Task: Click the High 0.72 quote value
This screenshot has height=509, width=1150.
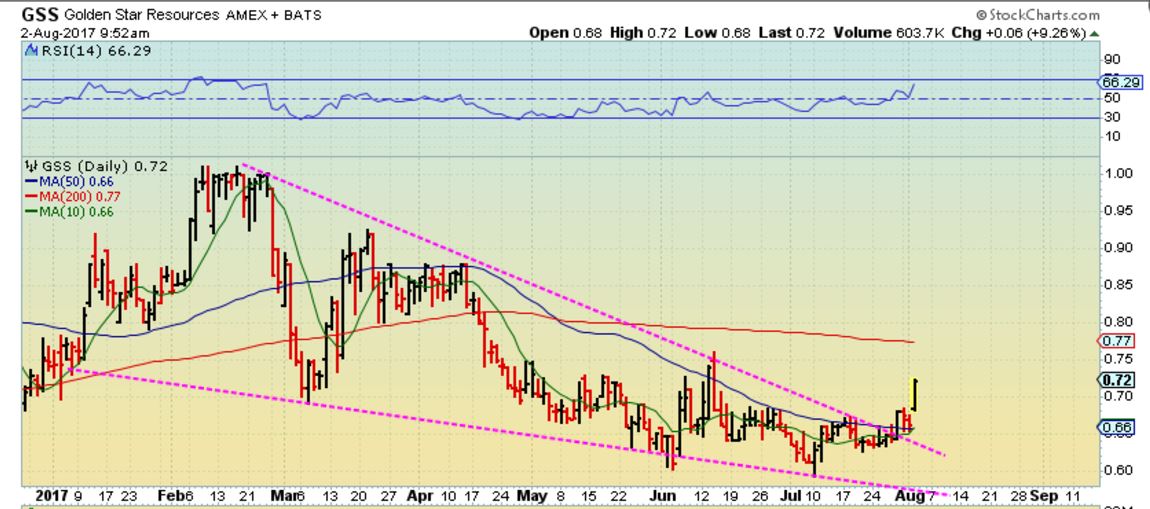Action: pos(644,33)
